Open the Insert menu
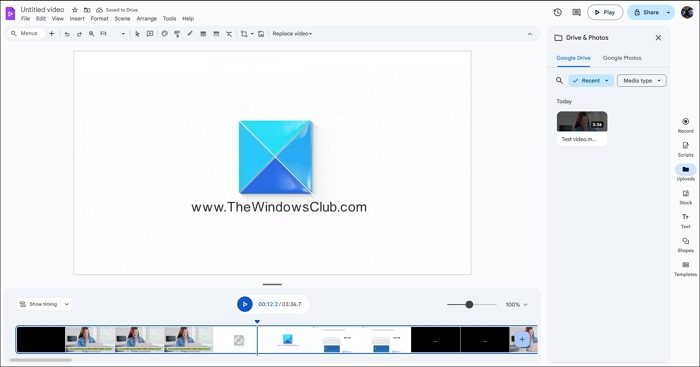This screenshot has width=700, height=367. (x=77, y=19)
